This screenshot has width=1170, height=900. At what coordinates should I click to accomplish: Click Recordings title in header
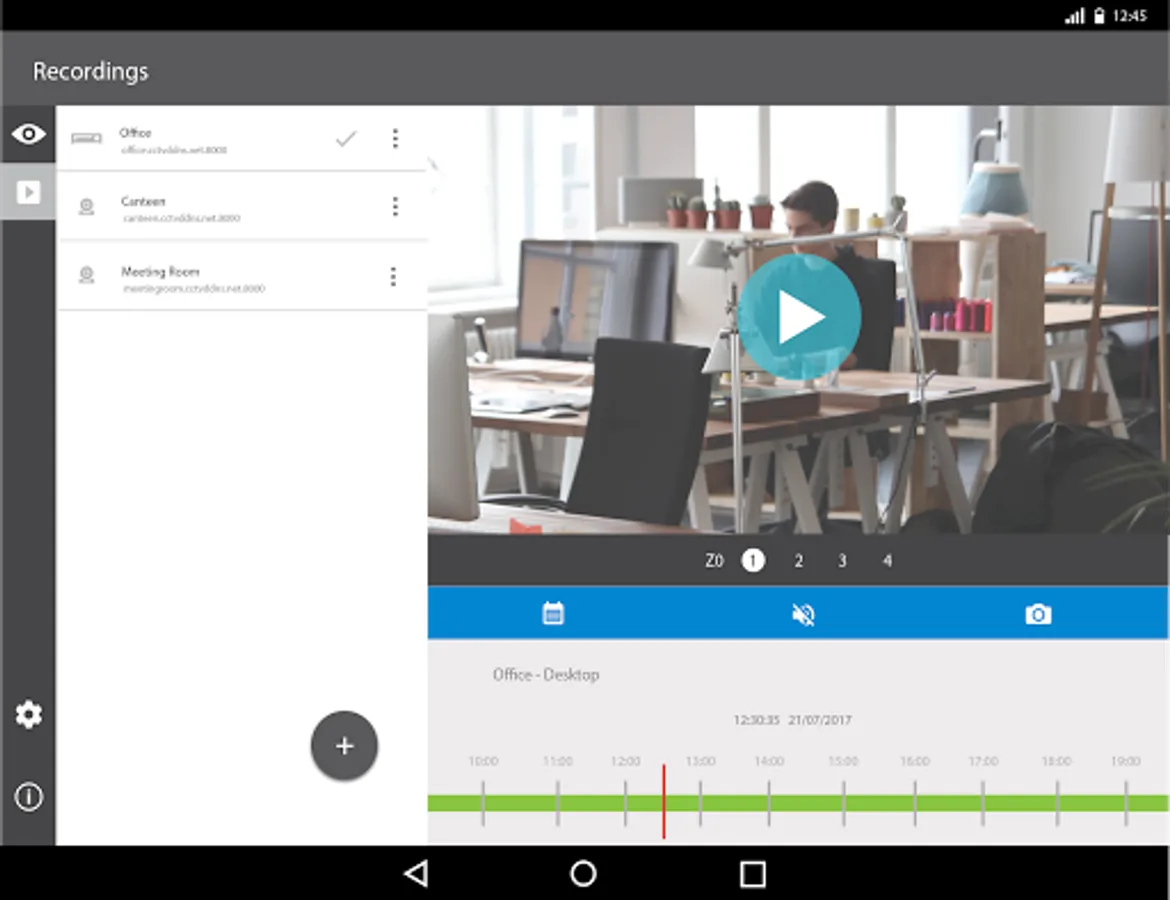(90, 72)
